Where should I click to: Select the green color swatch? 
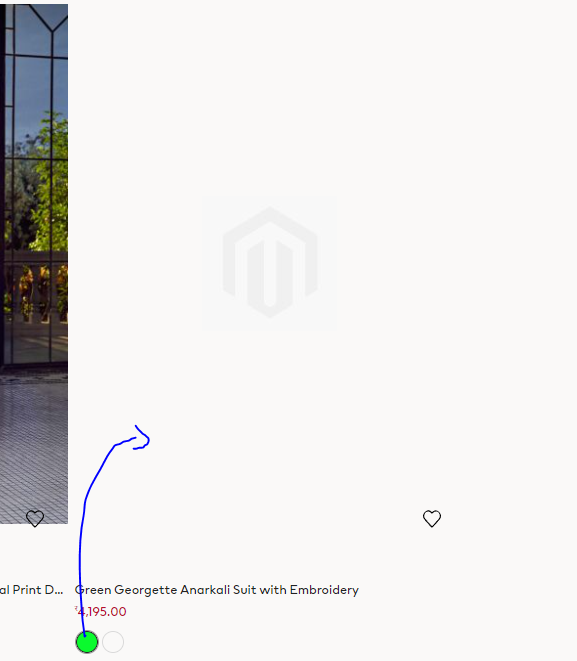87,642
